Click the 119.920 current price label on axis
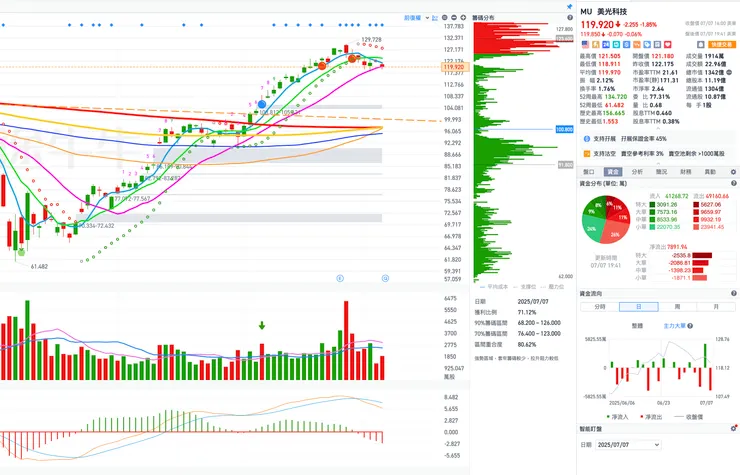740x475 pixels. (455, 67)
